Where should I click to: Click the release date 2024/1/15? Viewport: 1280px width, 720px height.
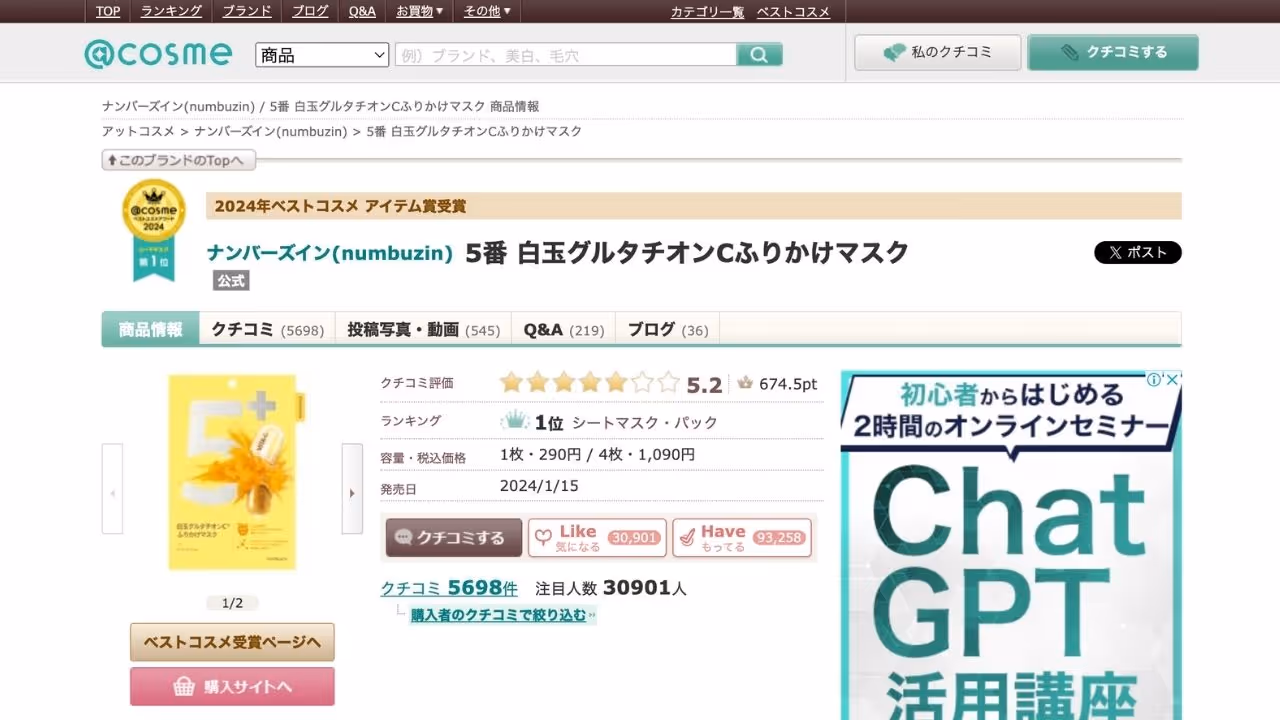(x=539, y=486)
